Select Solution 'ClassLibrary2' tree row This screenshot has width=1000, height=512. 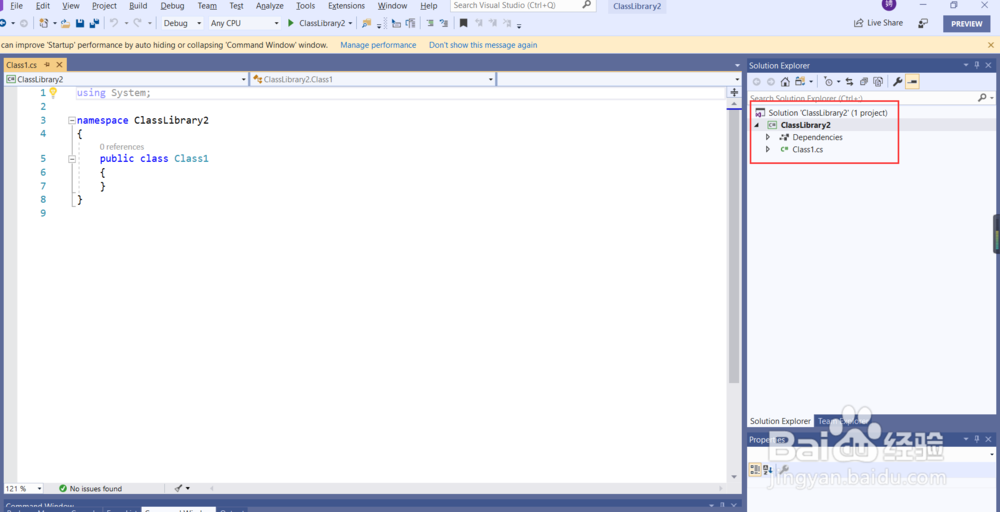point(828,113)
